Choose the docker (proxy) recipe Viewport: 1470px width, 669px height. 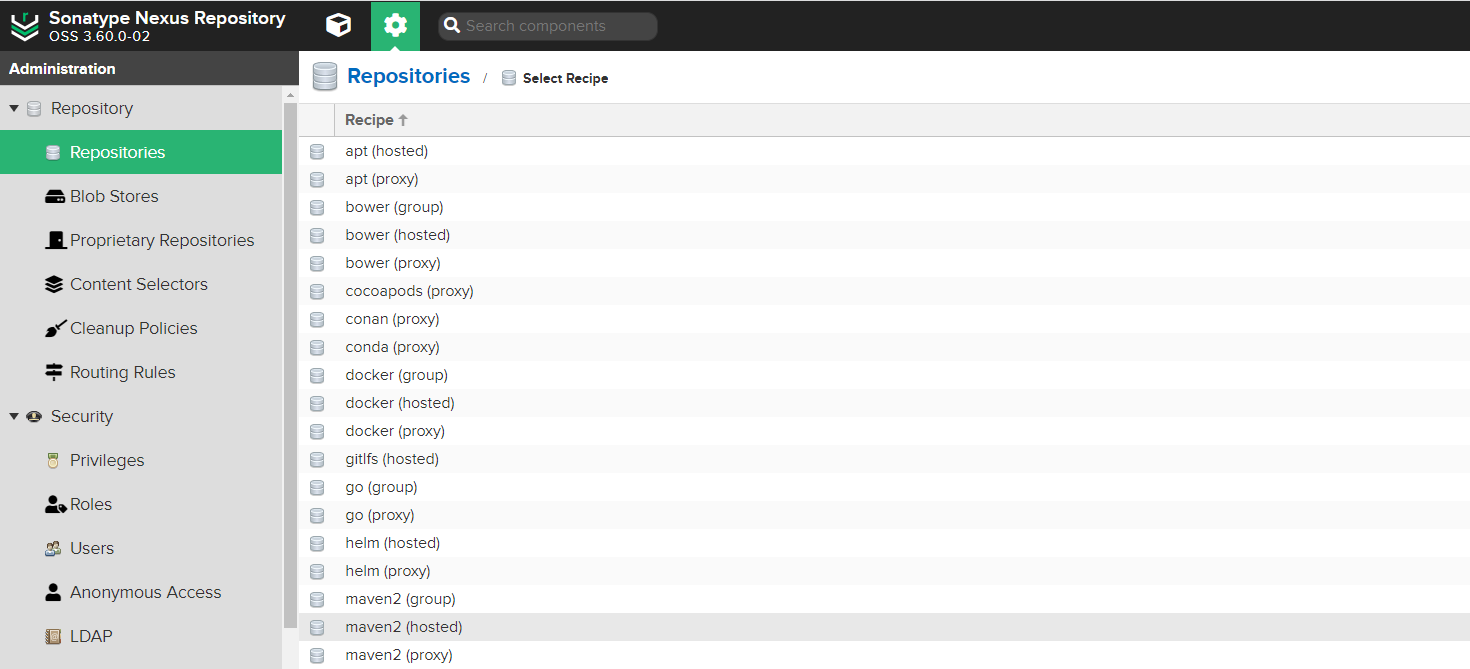(394, 431)
